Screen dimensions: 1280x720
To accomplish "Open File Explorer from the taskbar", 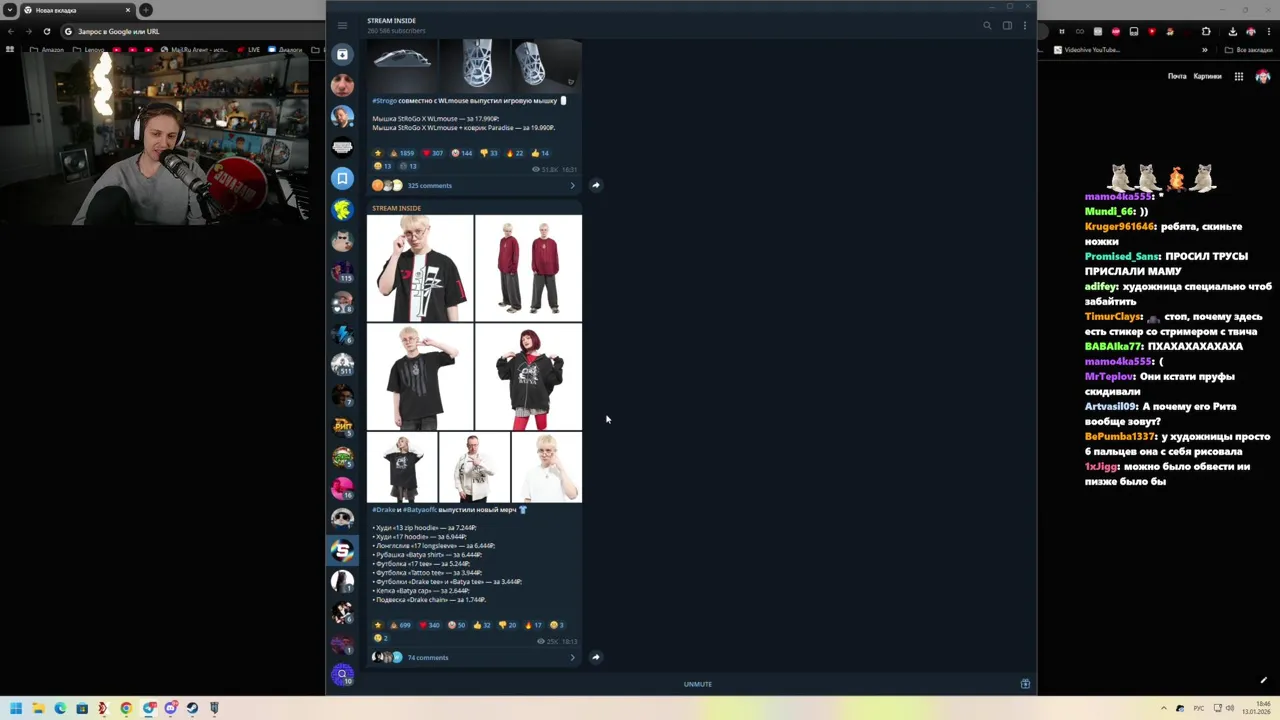I will coord(38,708).
